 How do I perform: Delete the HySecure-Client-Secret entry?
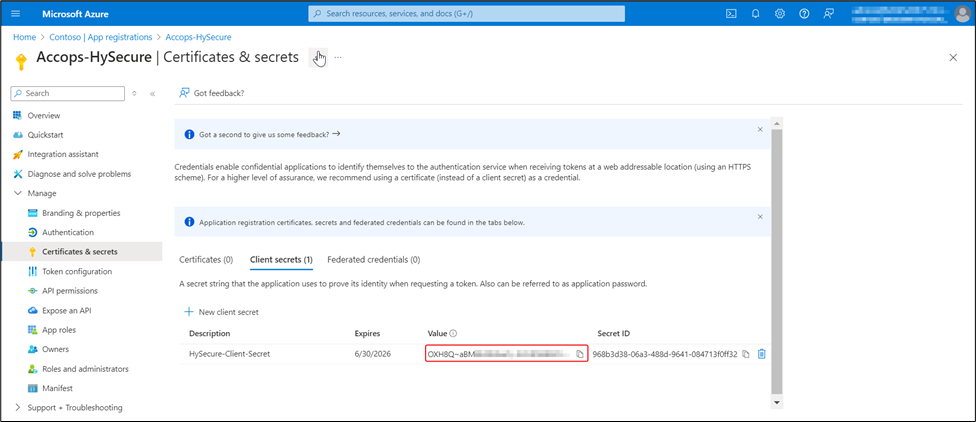(x=762, y=354)
